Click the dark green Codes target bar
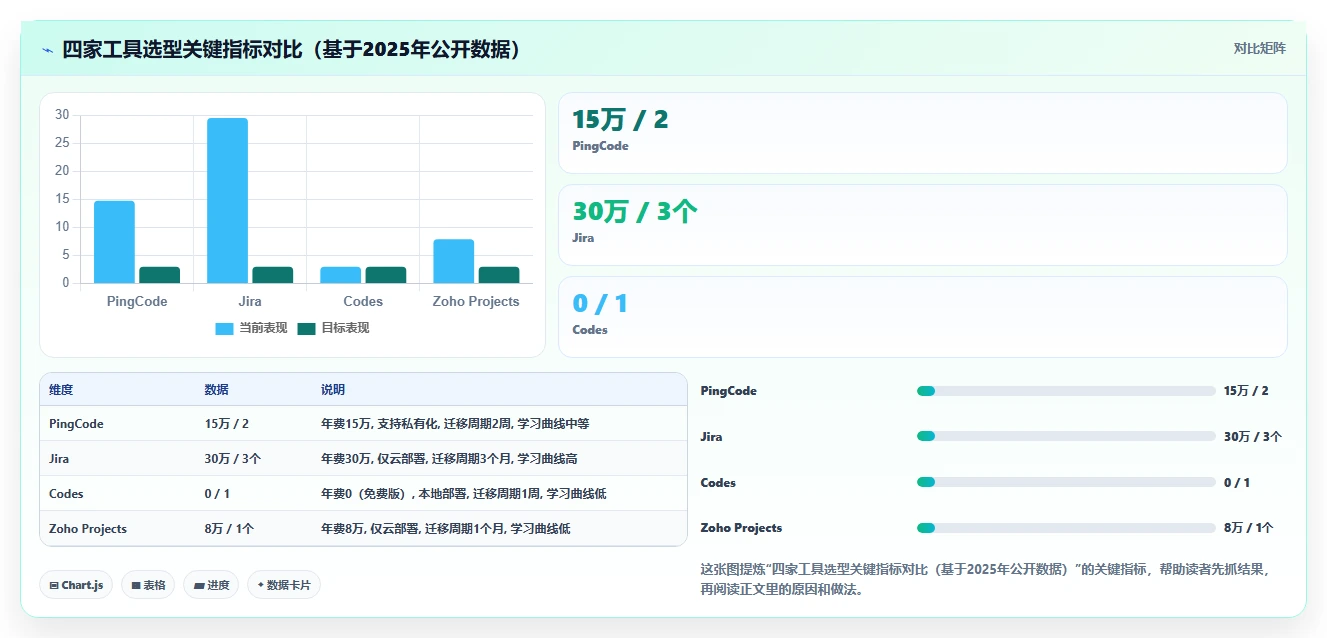This screenshot has height=638, width=1327. (x=385, y=275)
